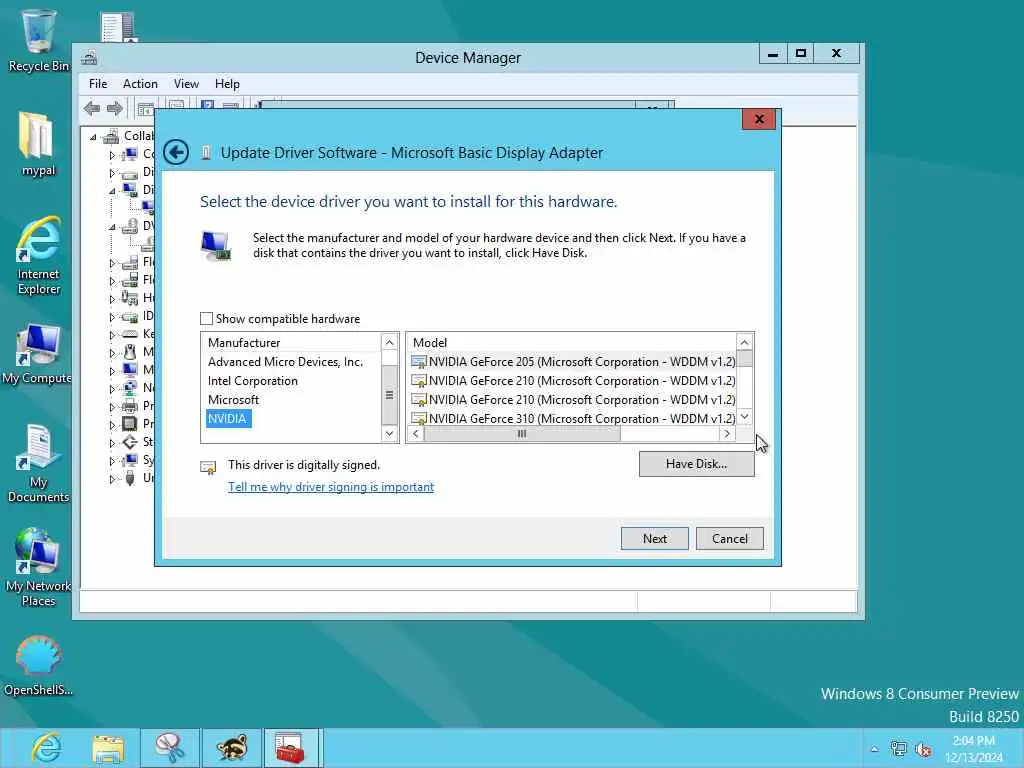This screenshot has width=1024, height=768.
Task: Open the File menu
Action: [98, 84]
